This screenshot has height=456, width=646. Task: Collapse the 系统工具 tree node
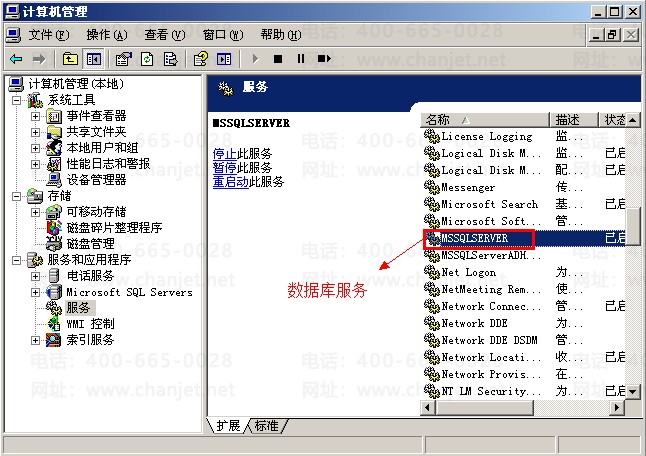(17, 100)
